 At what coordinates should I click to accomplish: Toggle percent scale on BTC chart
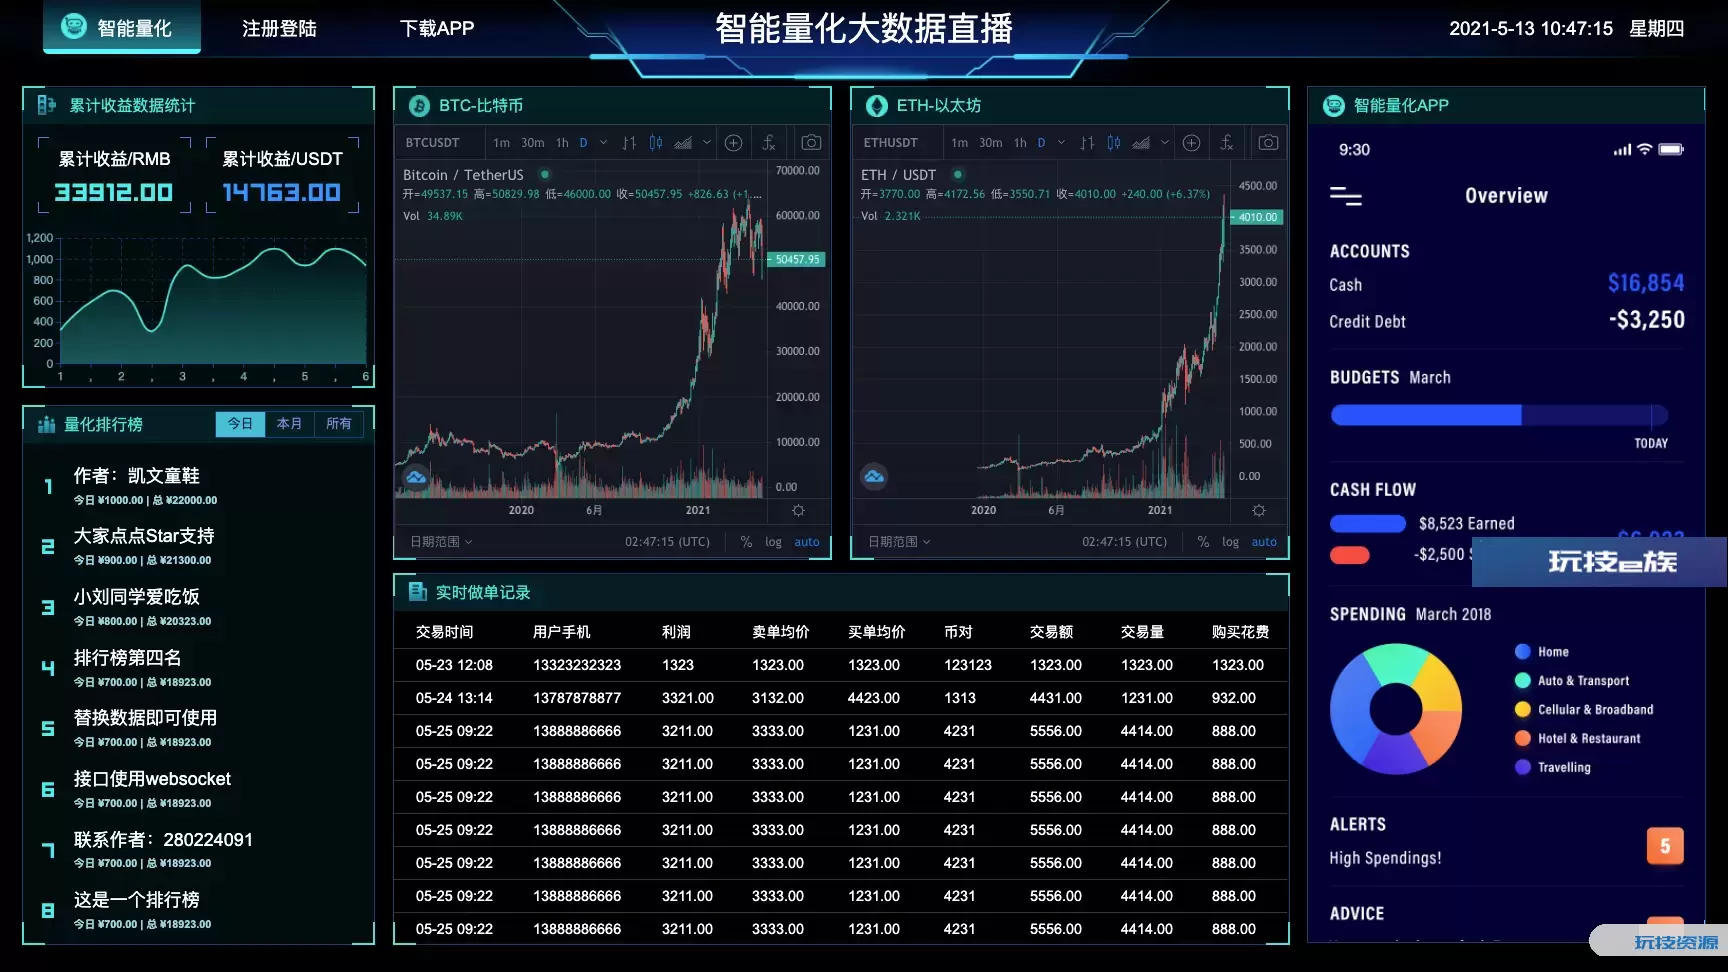tap(746, 542)
